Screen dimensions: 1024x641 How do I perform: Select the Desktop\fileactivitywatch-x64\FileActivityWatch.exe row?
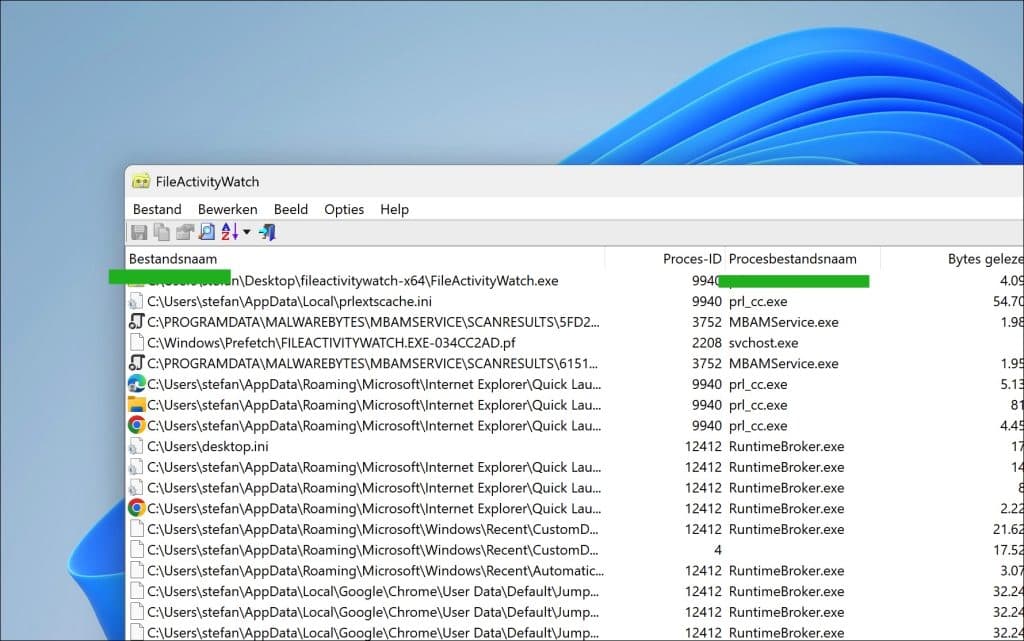(575, 281)
